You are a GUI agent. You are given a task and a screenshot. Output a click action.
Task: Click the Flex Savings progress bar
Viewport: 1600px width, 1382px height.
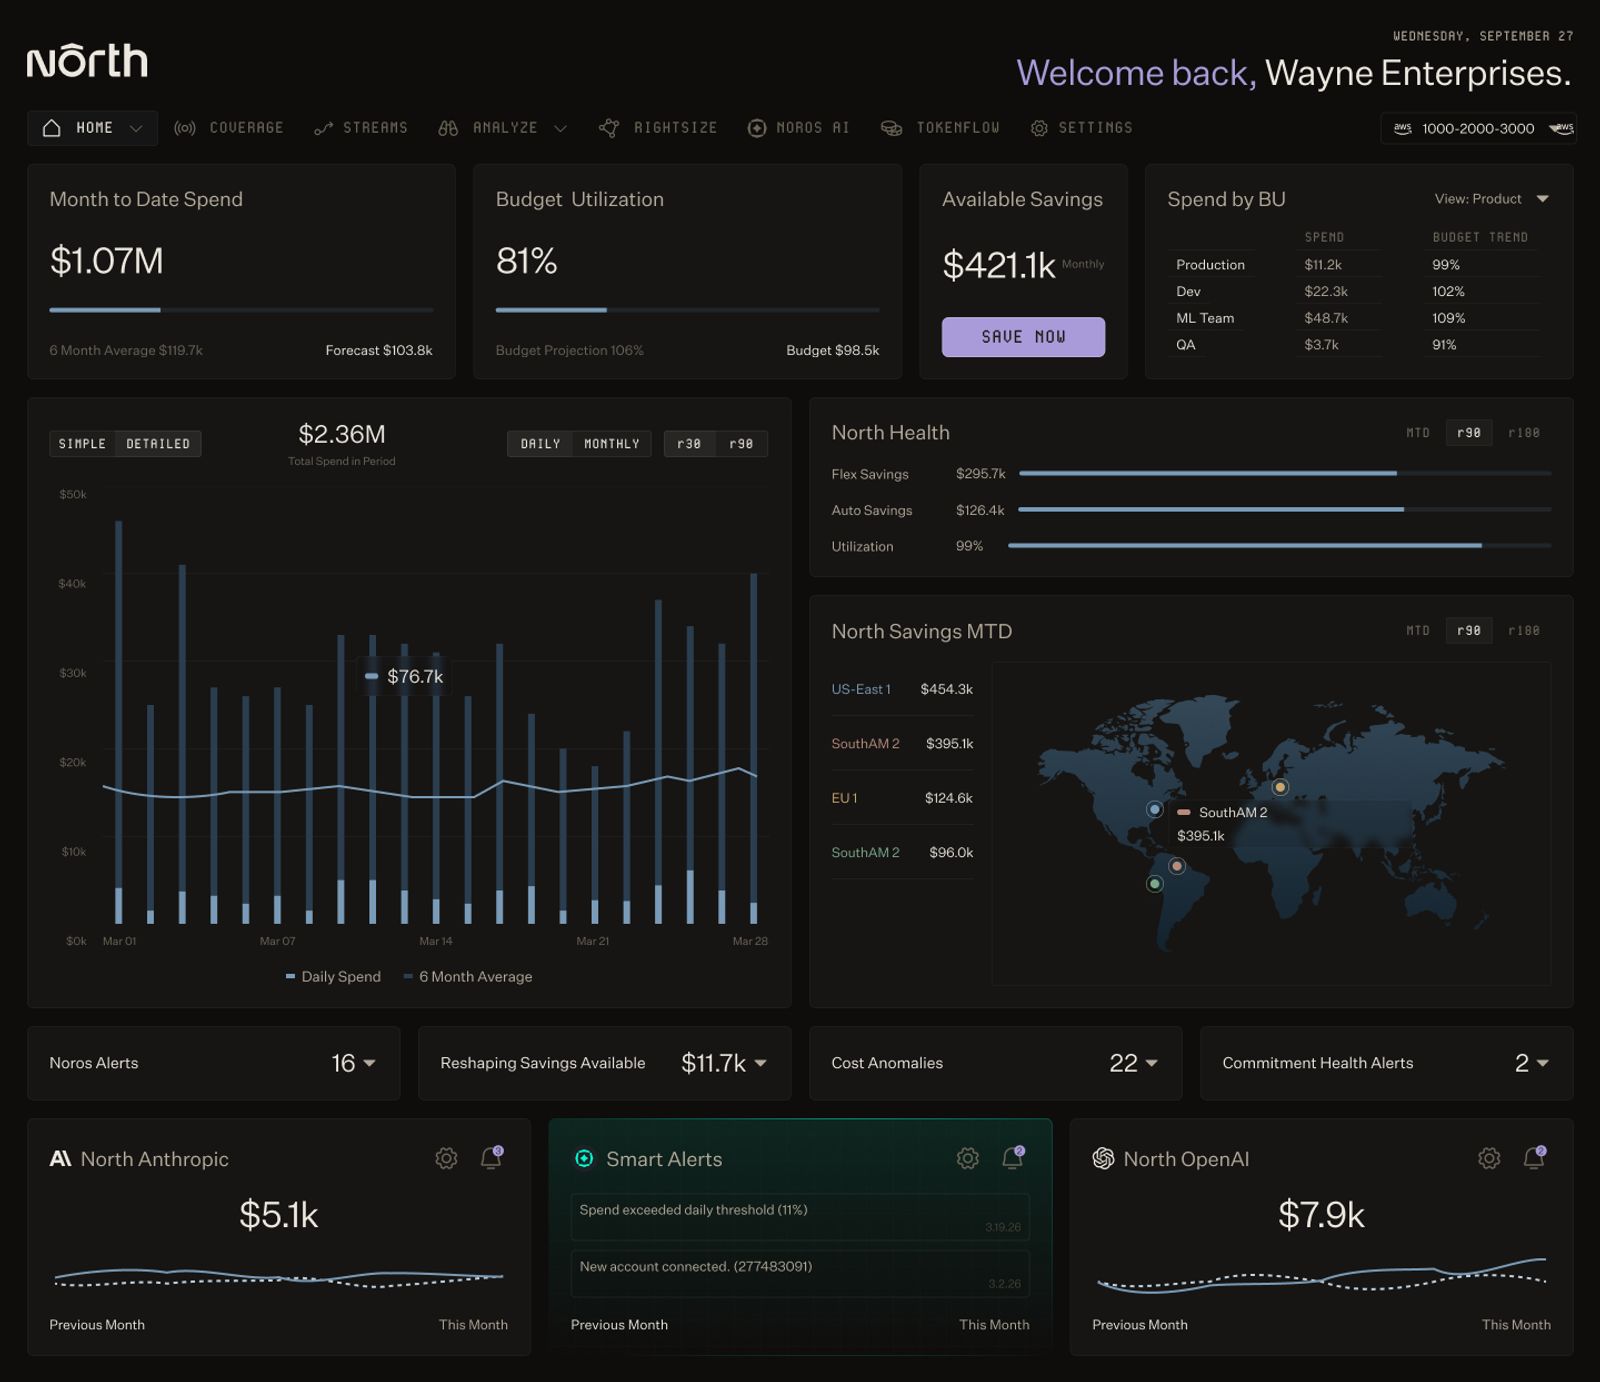pyautogui.click(x=1285, y=473)
